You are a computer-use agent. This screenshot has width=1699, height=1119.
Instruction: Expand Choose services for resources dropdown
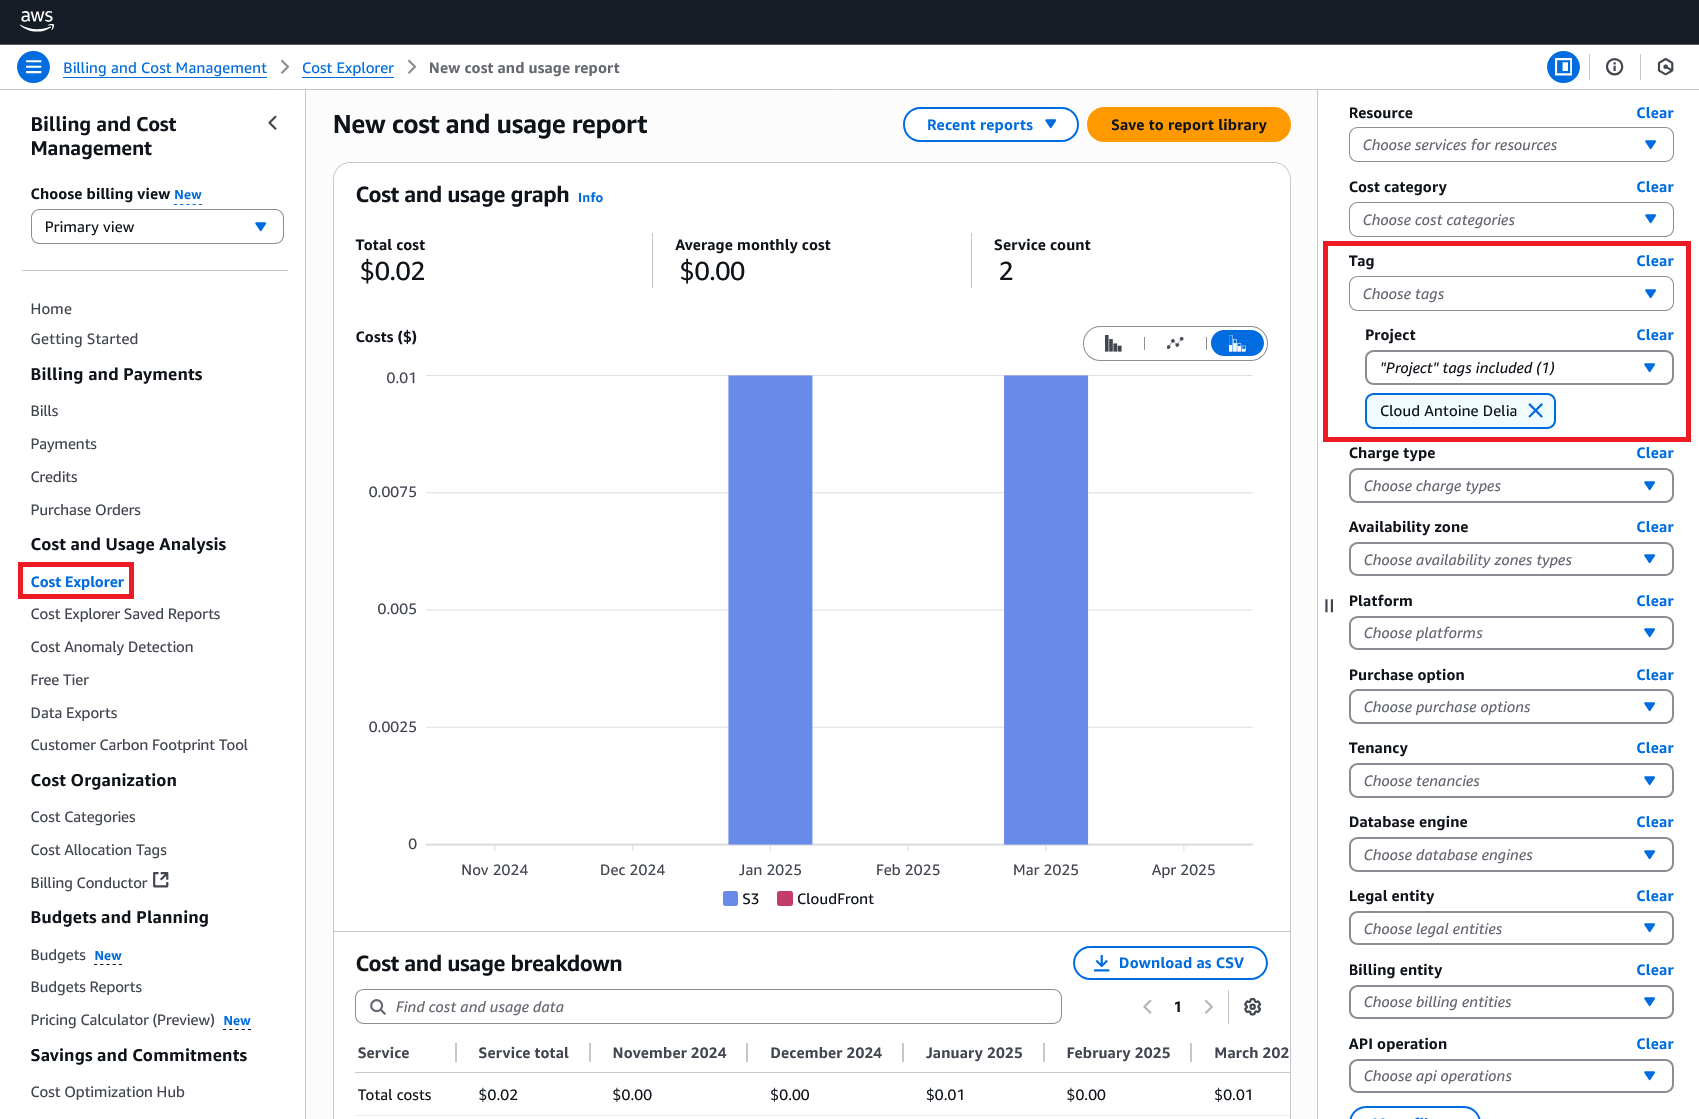tap(1510, 145)
